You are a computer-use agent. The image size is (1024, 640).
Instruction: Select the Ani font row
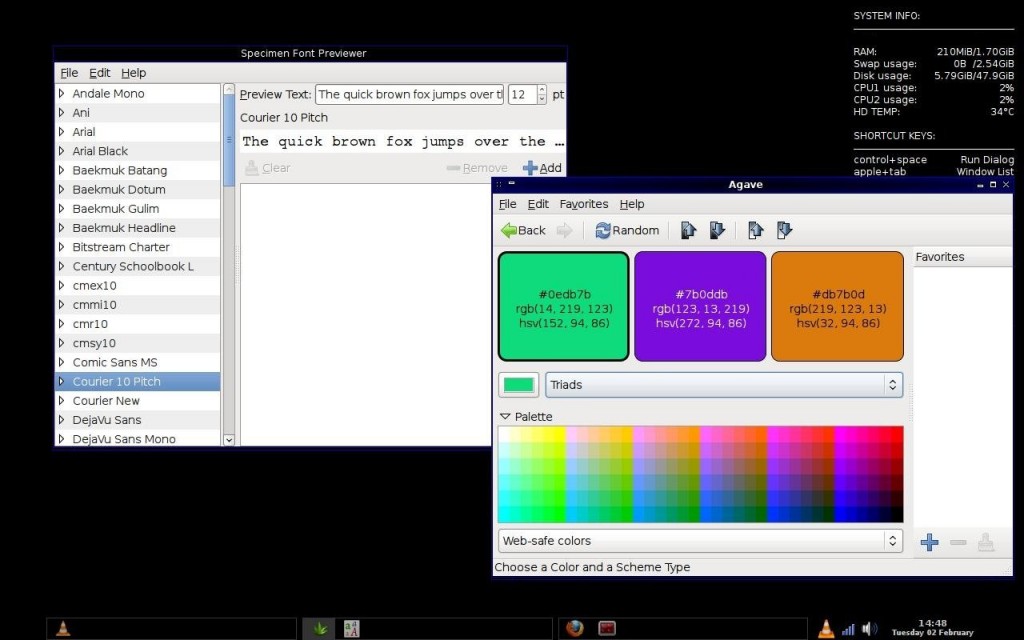coord(138,113)
